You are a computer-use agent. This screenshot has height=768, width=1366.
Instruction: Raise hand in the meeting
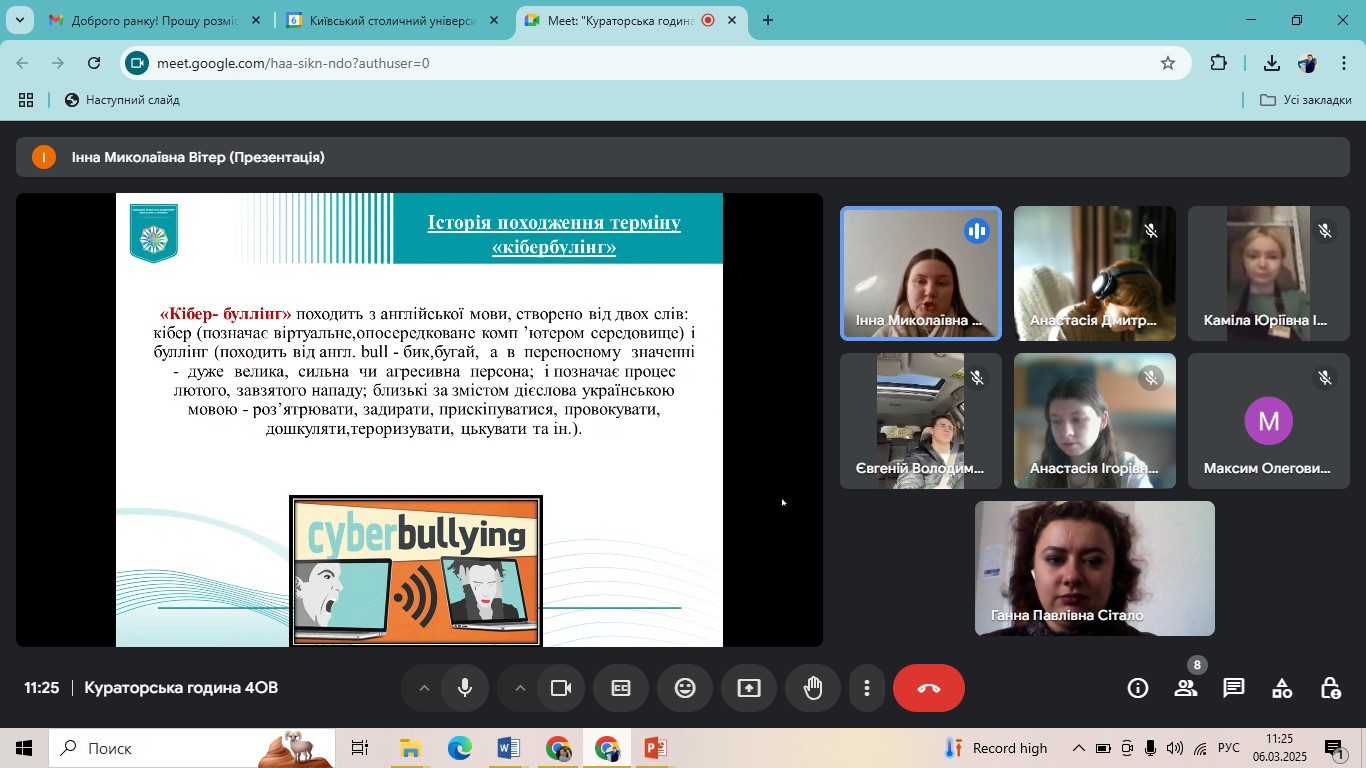pyautogui.click(x=813, y=688)
